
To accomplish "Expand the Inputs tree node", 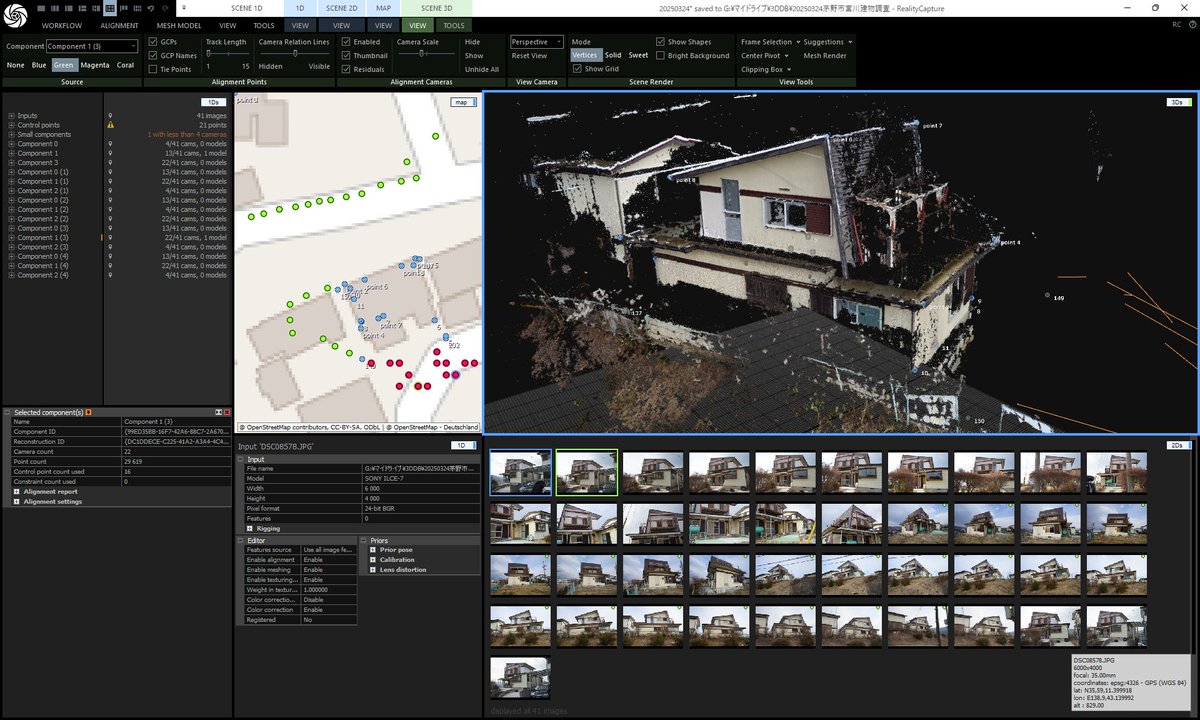I will (11, 116).
